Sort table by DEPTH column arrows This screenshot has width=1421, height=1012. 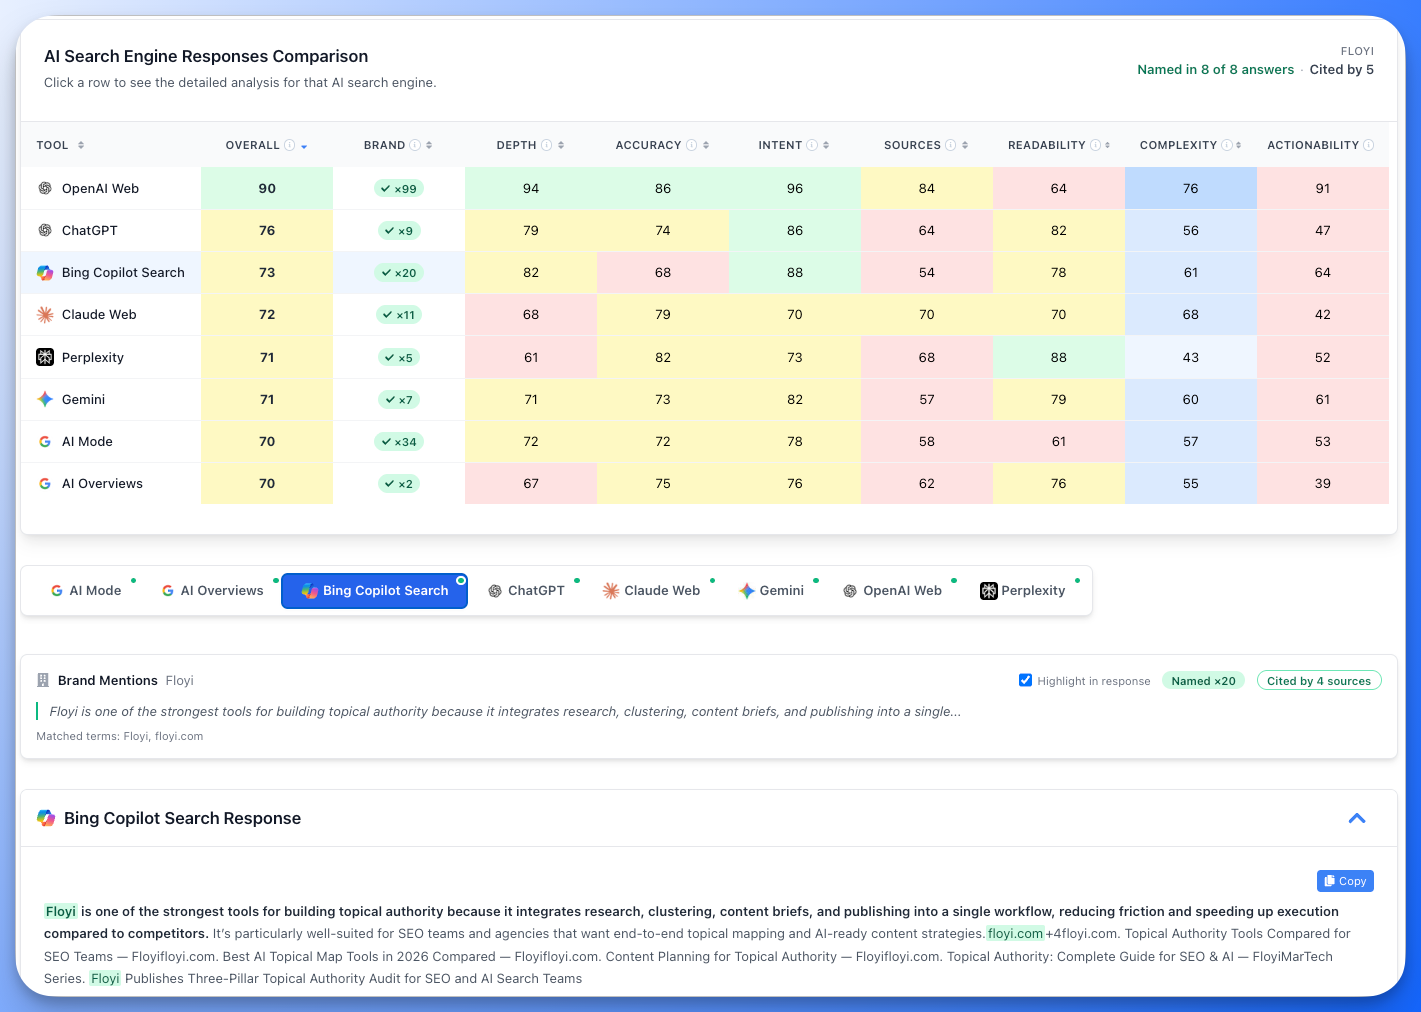click(561, 145)
